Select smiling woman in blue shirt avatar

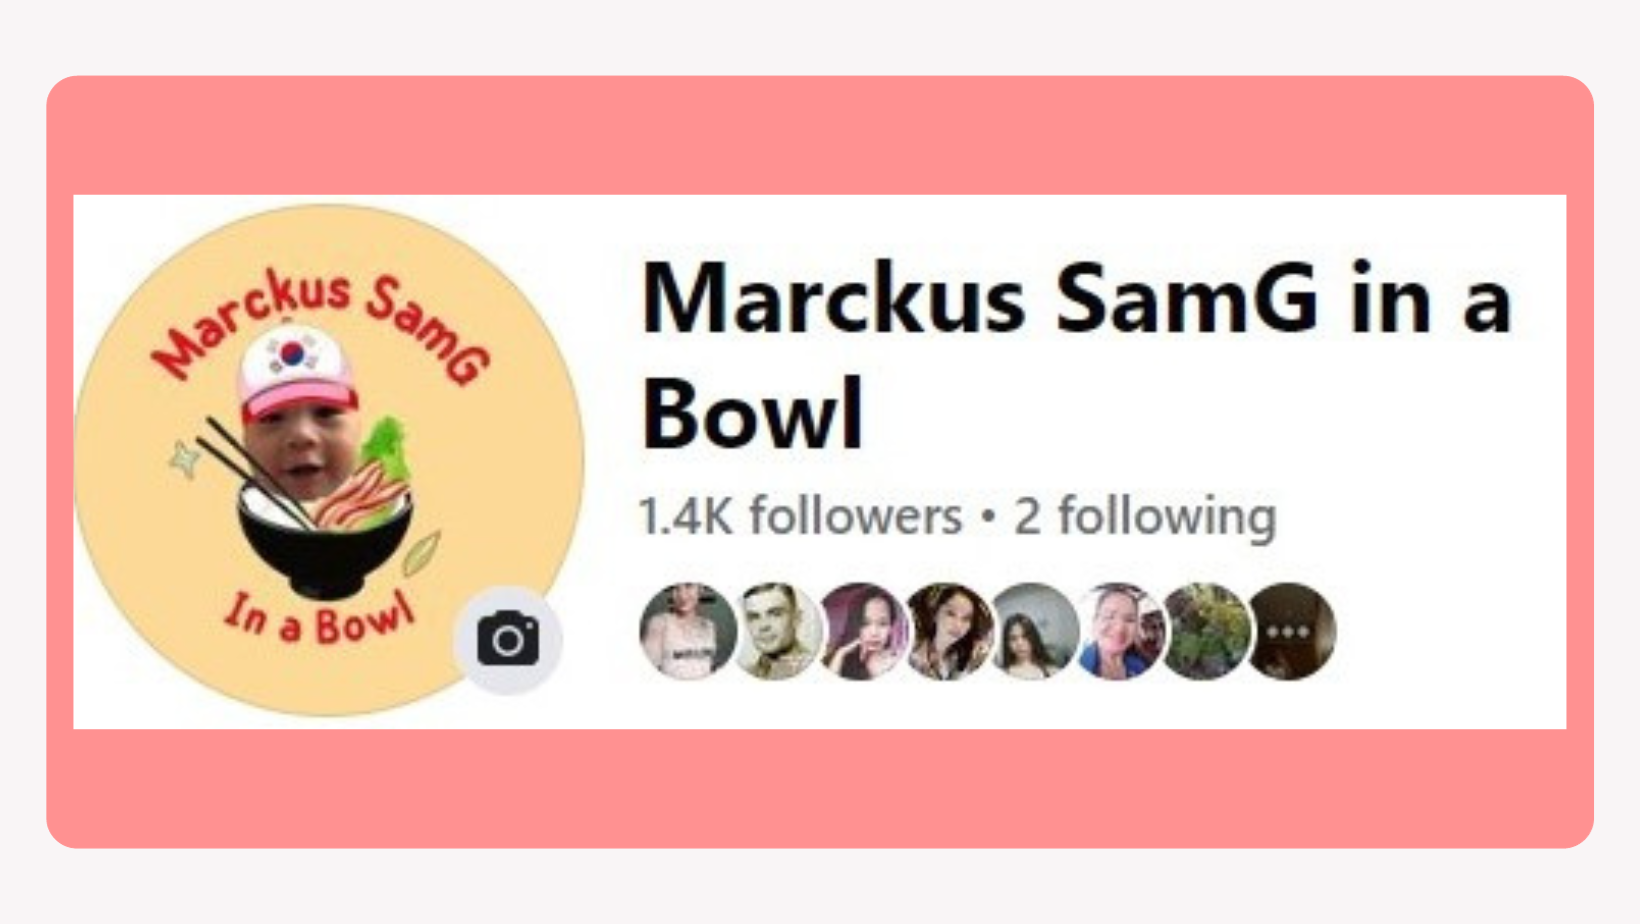click(x=1118, y=631)
